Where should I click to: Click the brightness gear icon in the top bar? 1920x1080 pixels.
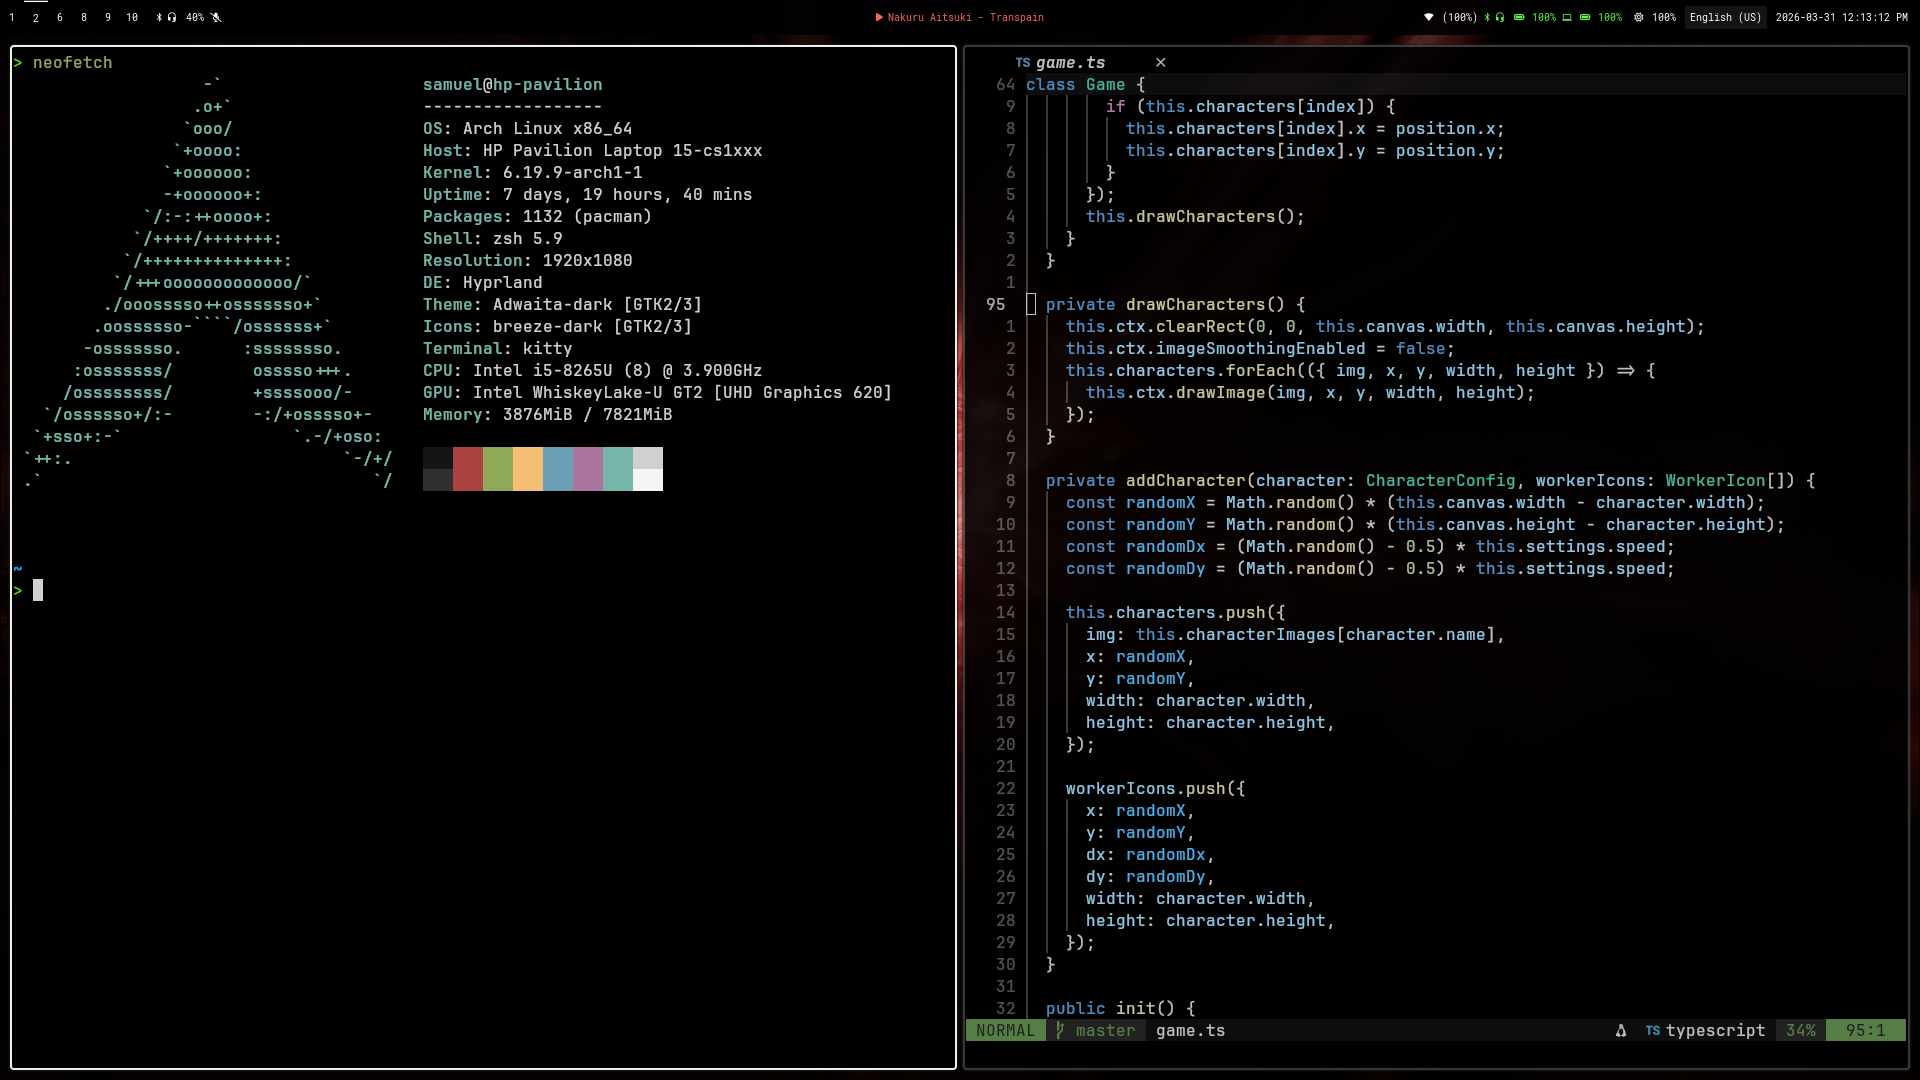point(1638,17)
